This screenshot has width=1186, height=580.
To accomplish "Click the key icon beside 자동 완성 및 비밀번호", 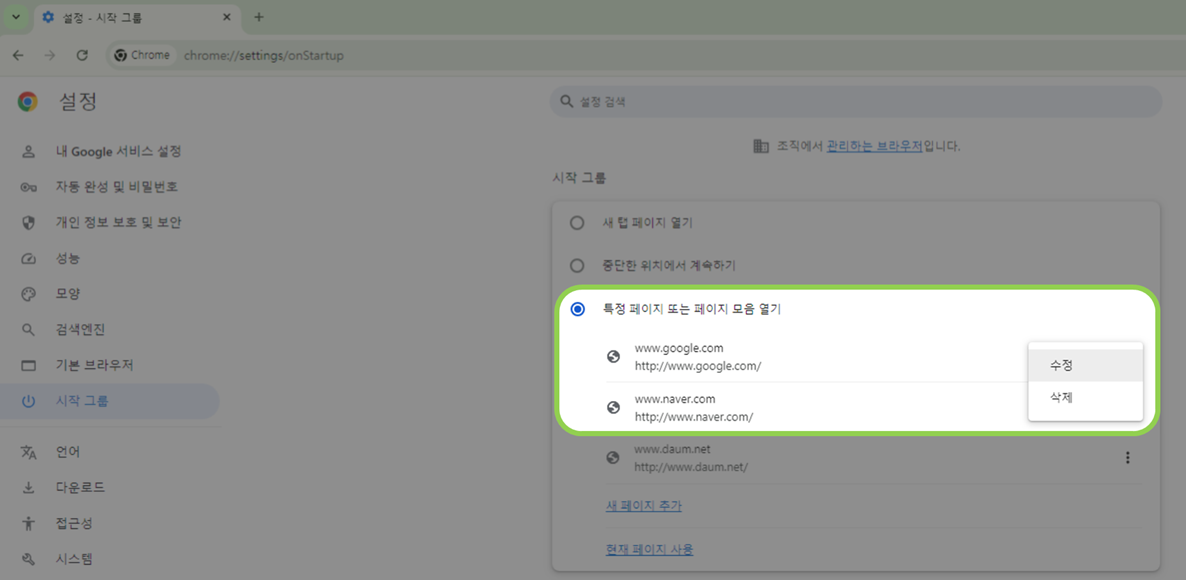I will click(x=28, y=186).
